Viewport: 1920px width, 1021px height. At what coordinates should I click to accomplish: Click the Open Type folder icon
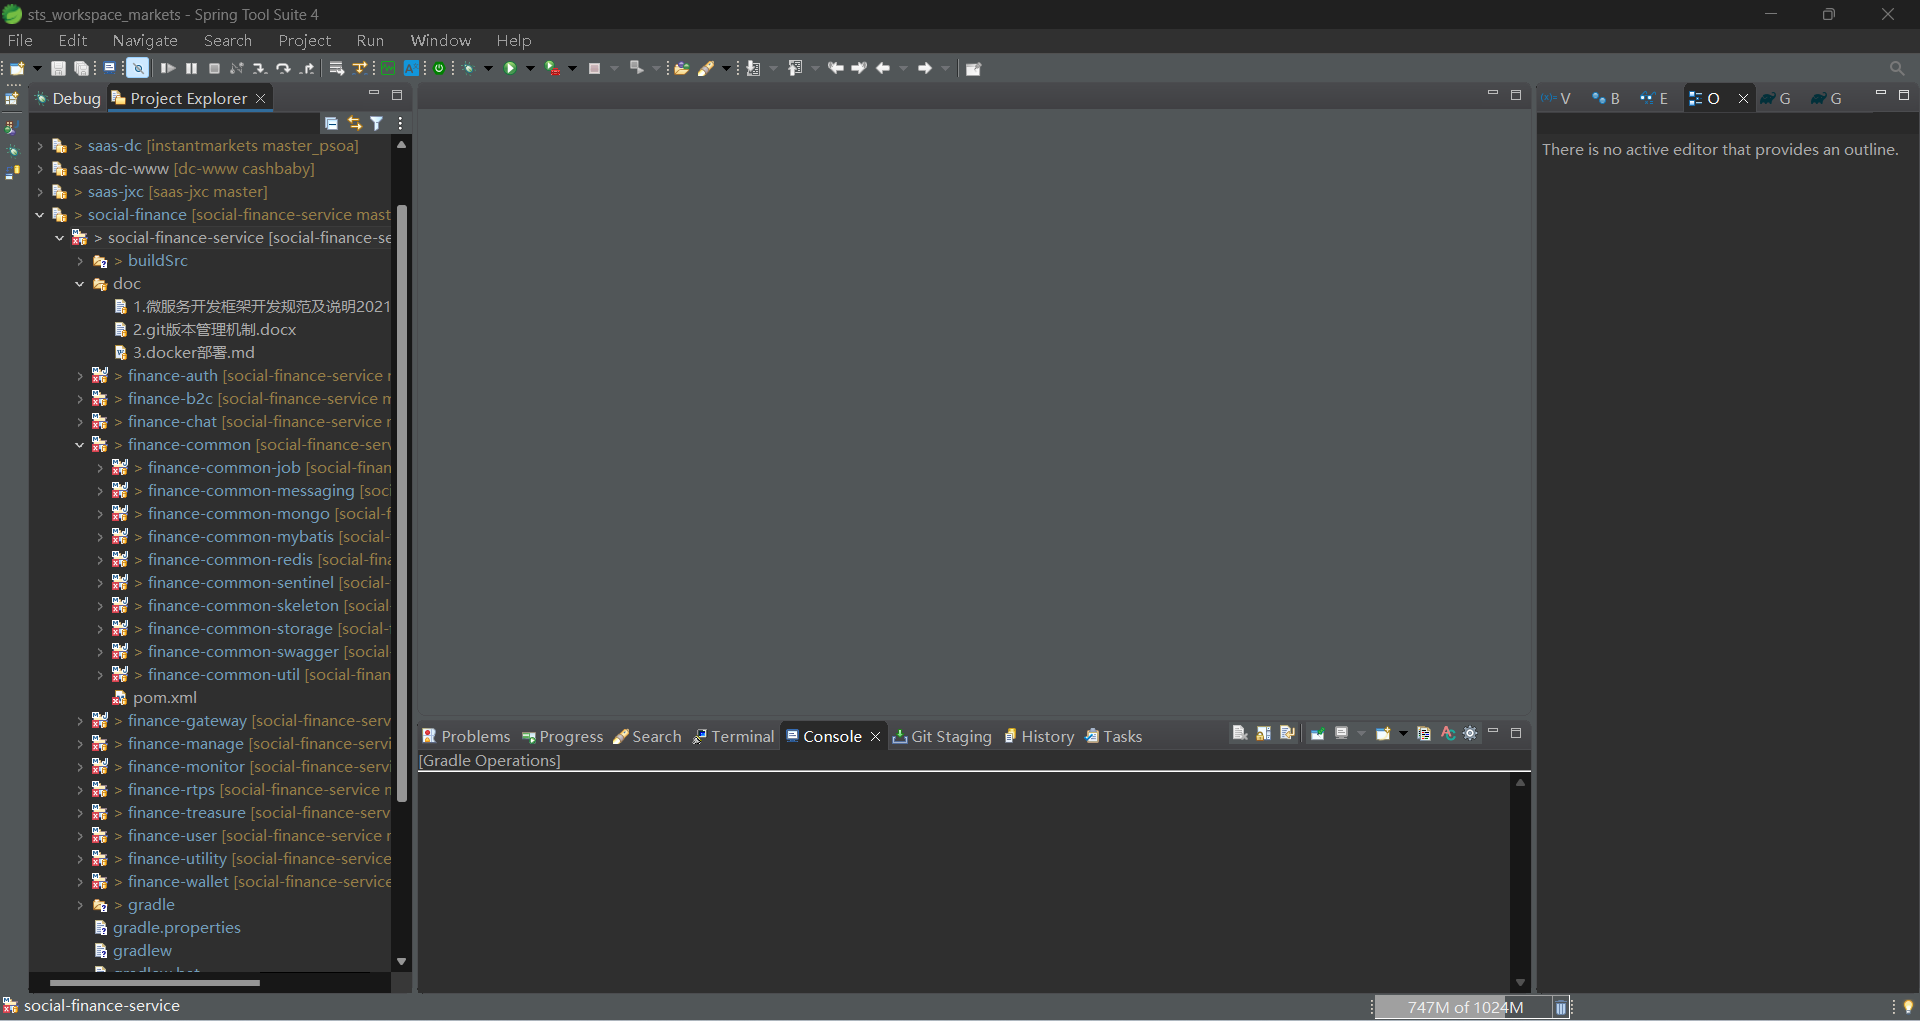[681, 68]
